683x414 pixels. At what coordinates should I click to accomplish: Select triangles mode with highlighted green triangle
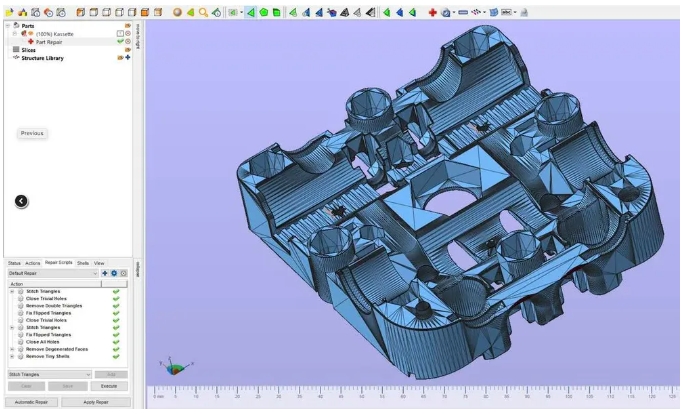pos(250,12)
